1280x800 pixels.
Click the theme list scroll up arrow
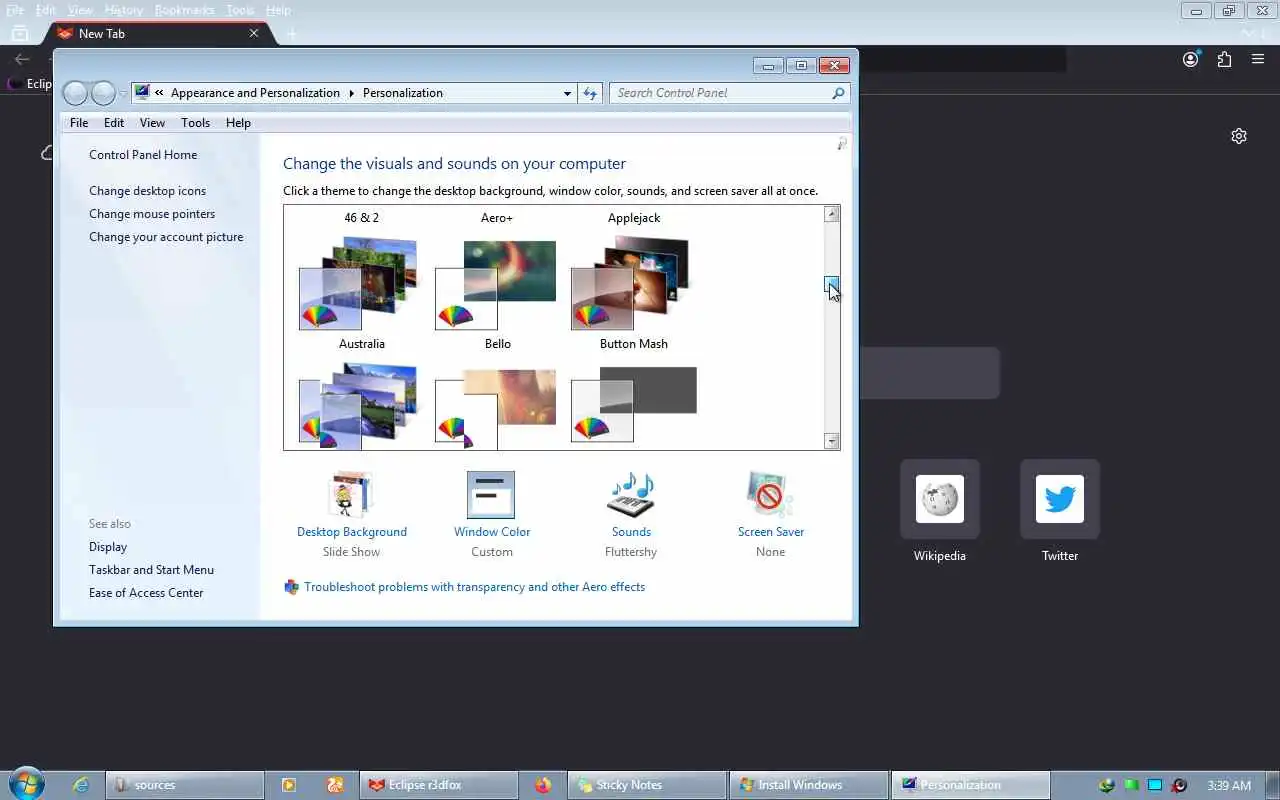pos(832,214)
